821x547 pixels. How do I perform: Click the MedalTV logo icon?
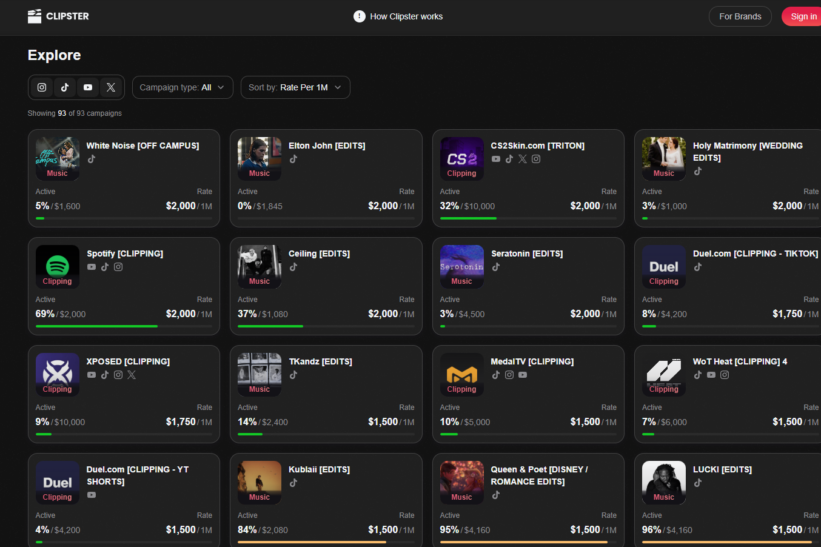(462, 374)
